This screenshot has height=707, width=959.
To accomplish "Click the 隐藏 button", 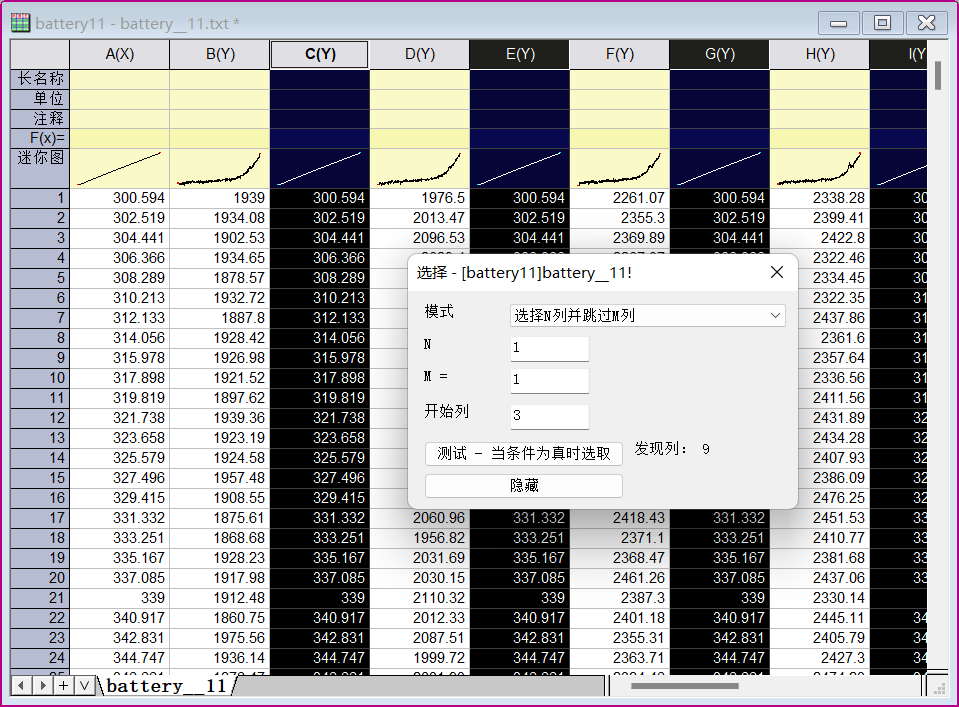I will pos(524,485).
